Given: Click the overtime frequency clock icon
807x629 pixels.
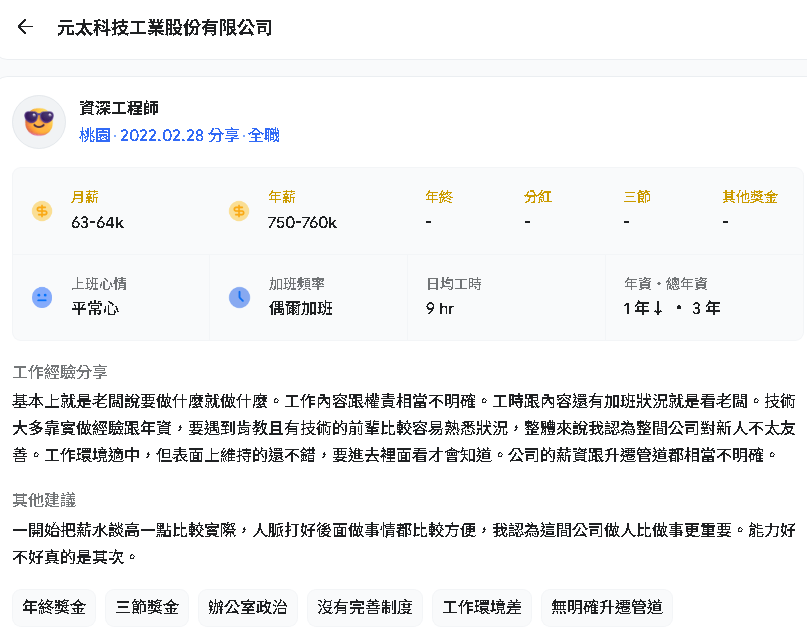Looking at the screenshot, I should [239, 298].
